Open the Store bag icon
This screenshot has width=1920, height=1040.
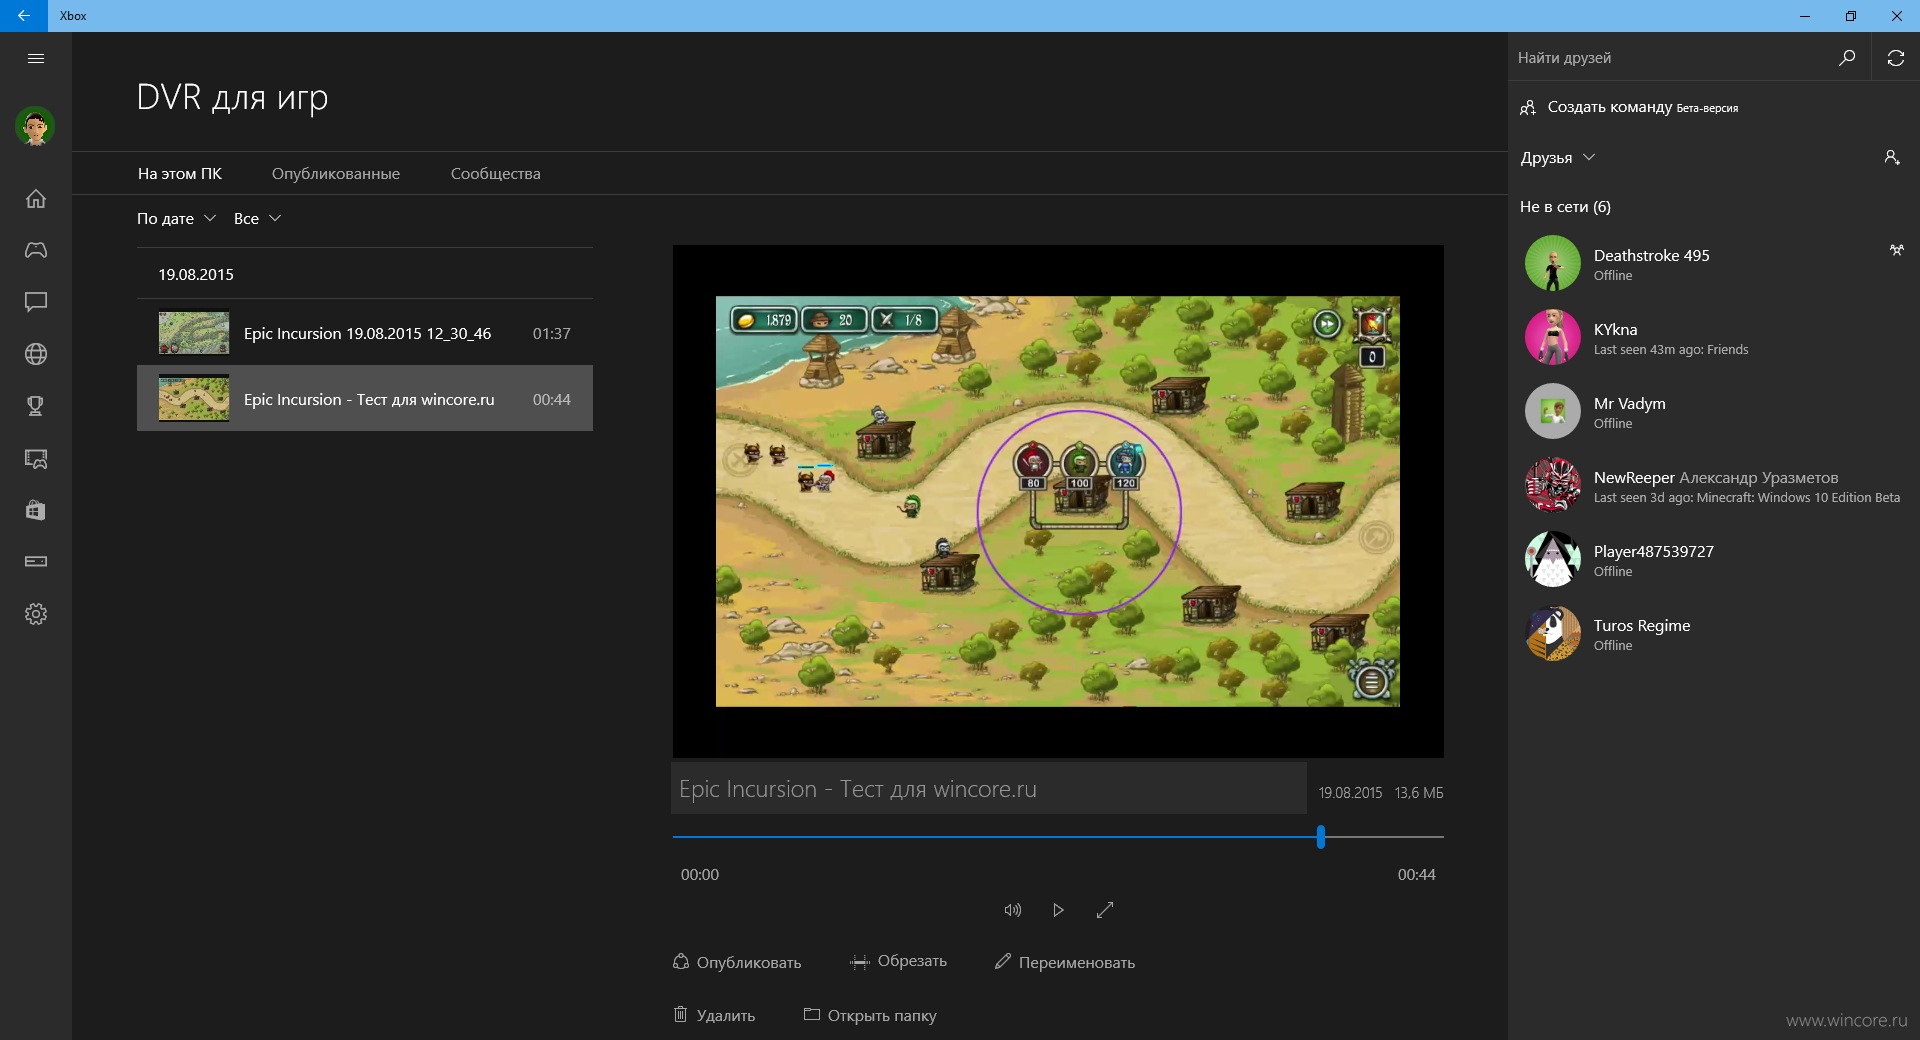36,510
